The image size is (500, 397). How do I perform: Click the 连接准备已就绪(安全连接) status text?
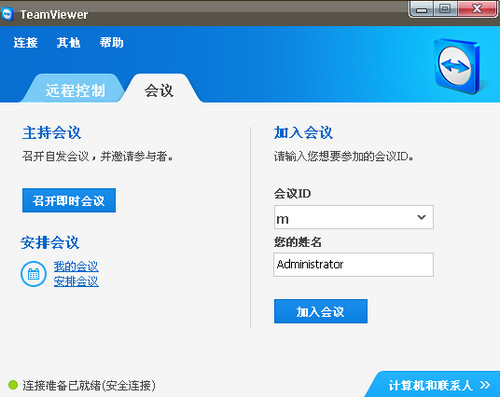click(89, 385)
